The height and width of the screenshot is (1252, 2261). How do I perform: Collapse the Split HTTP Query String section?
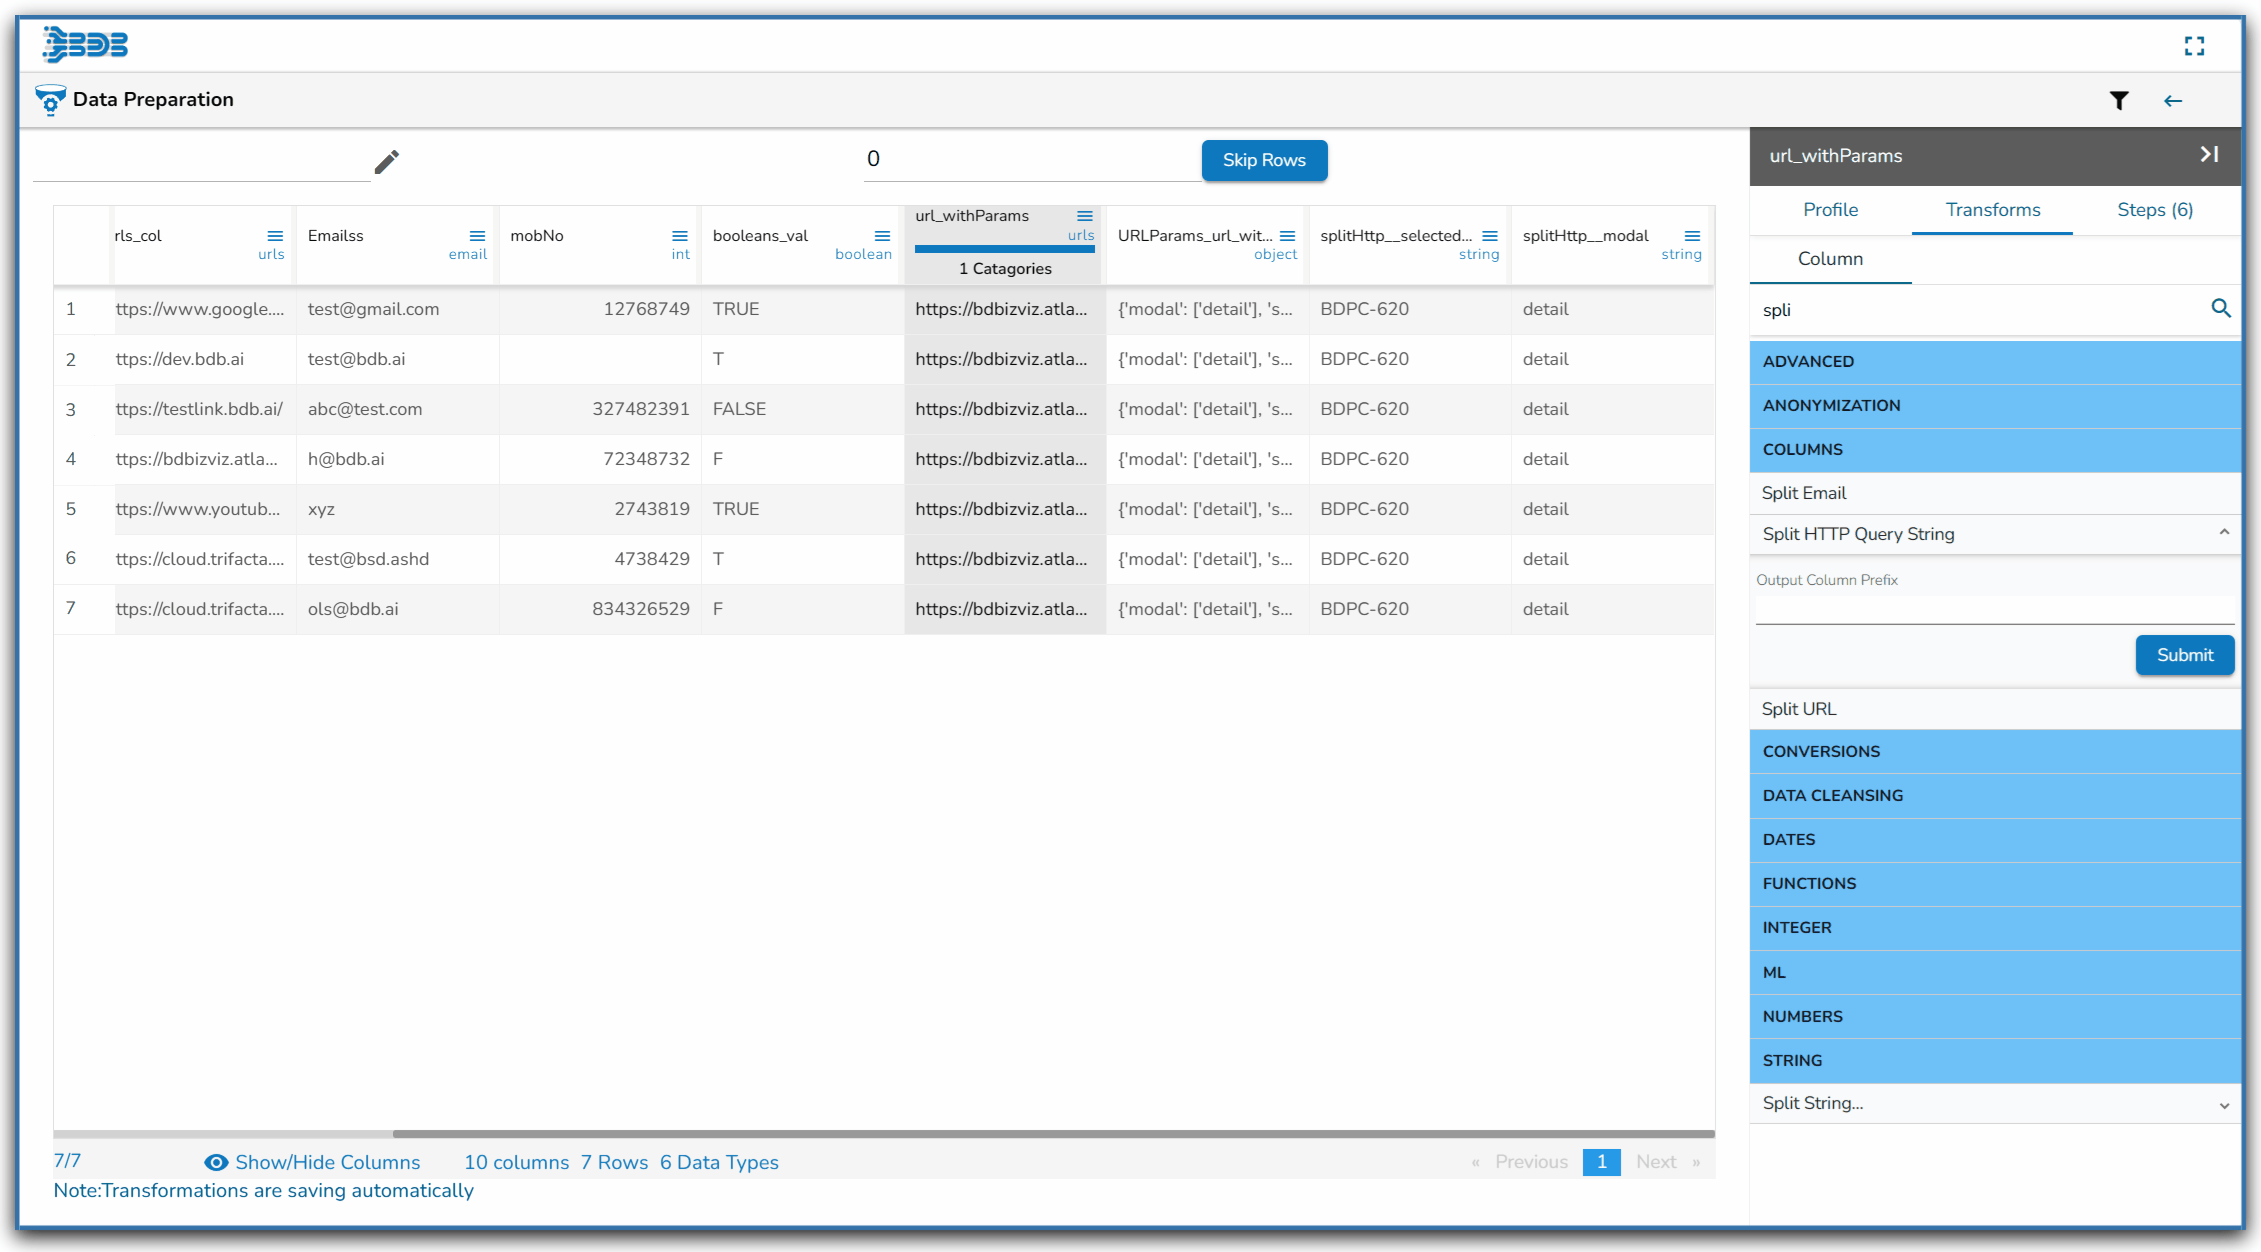coord(2223,533)
